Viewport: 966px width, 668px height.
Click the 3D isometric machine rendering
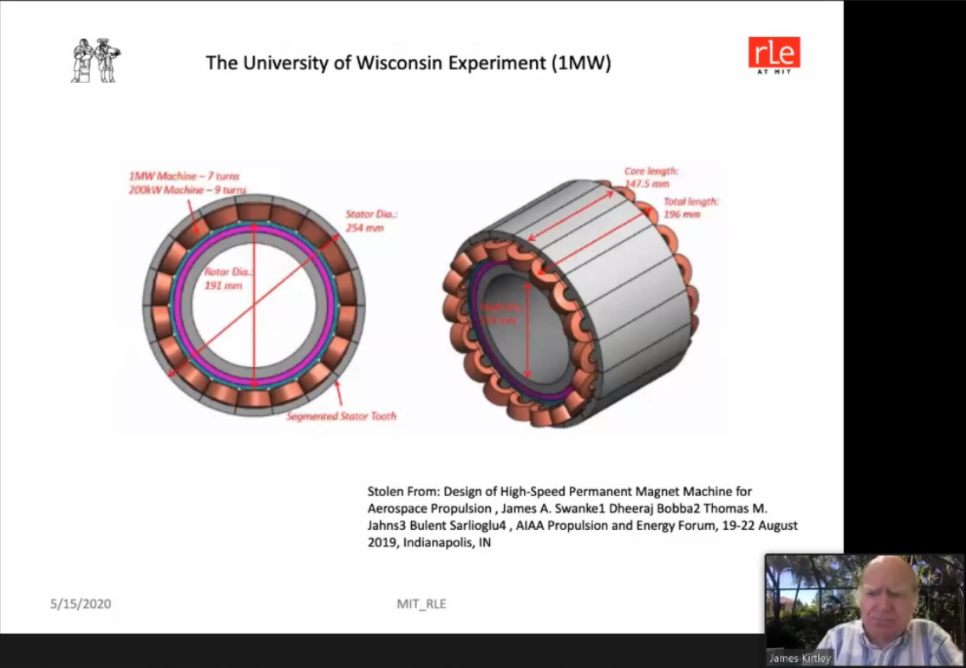click(568, 298)
